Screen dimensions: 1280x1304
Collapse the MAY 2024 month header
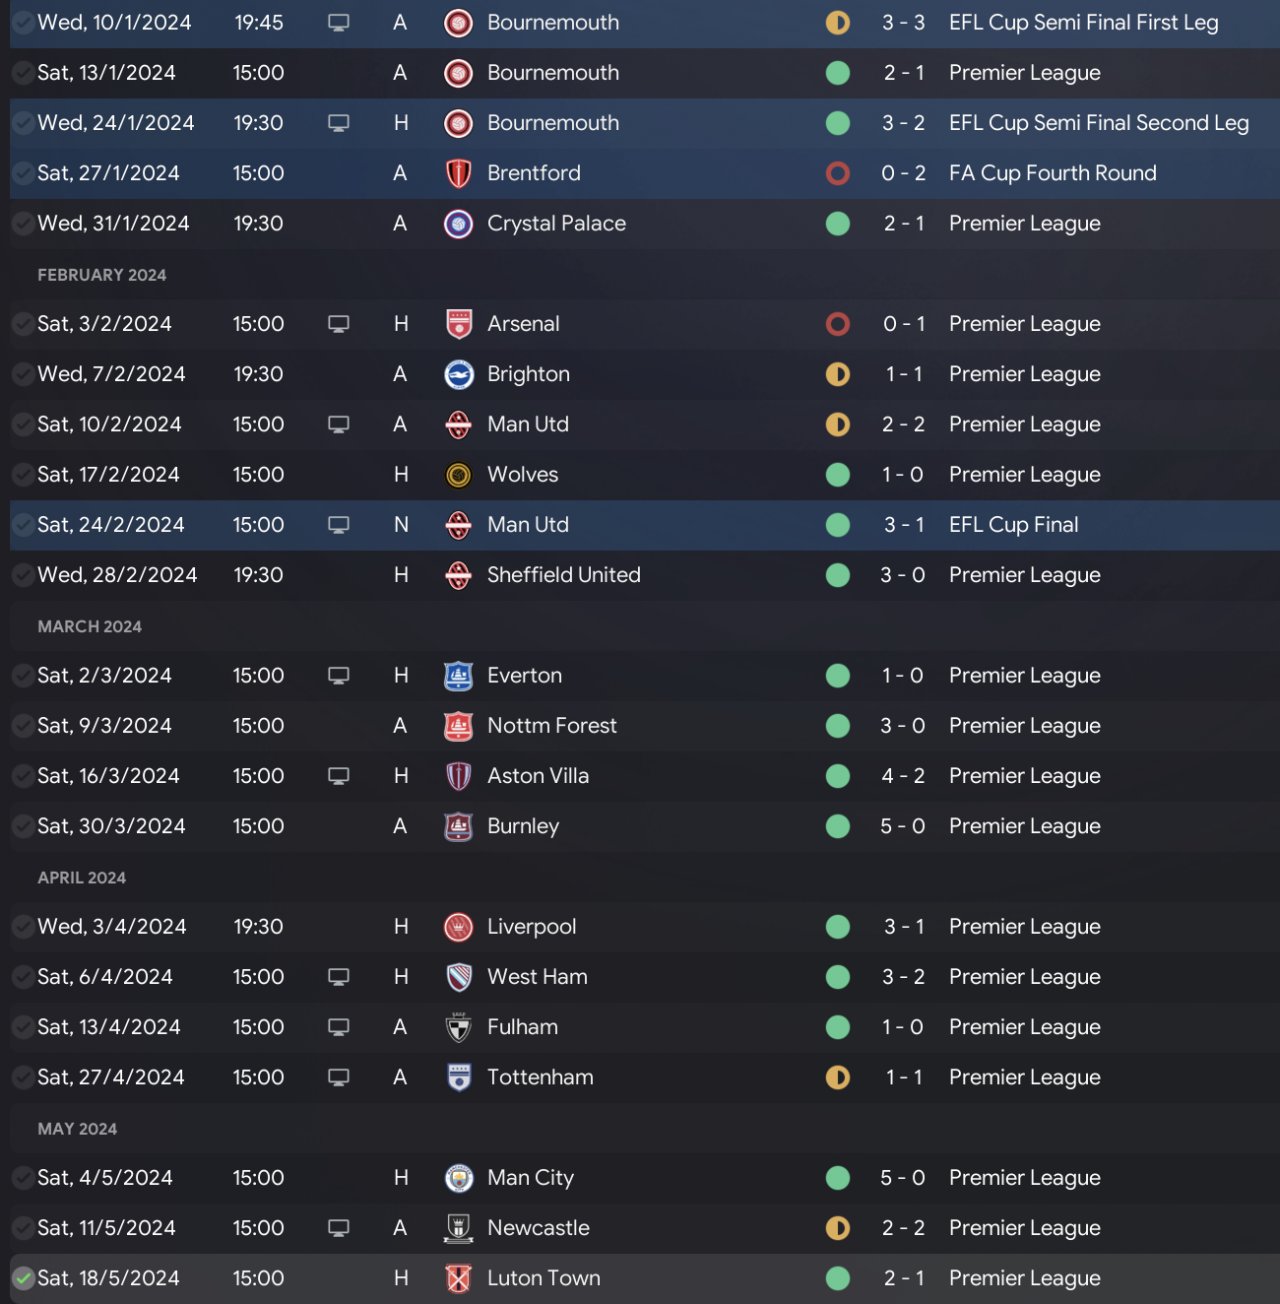tap(77, 1129)
